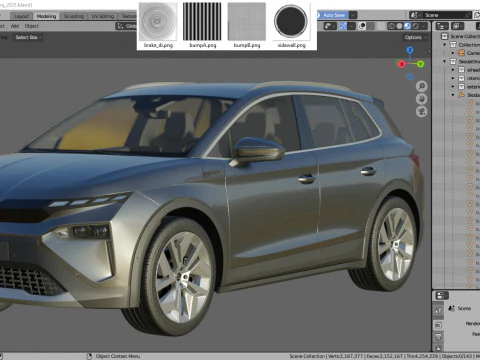This screenshot has width=480, height=360.
Task: Open the View Layer properties tab
Action: click(x=438, y=347)
